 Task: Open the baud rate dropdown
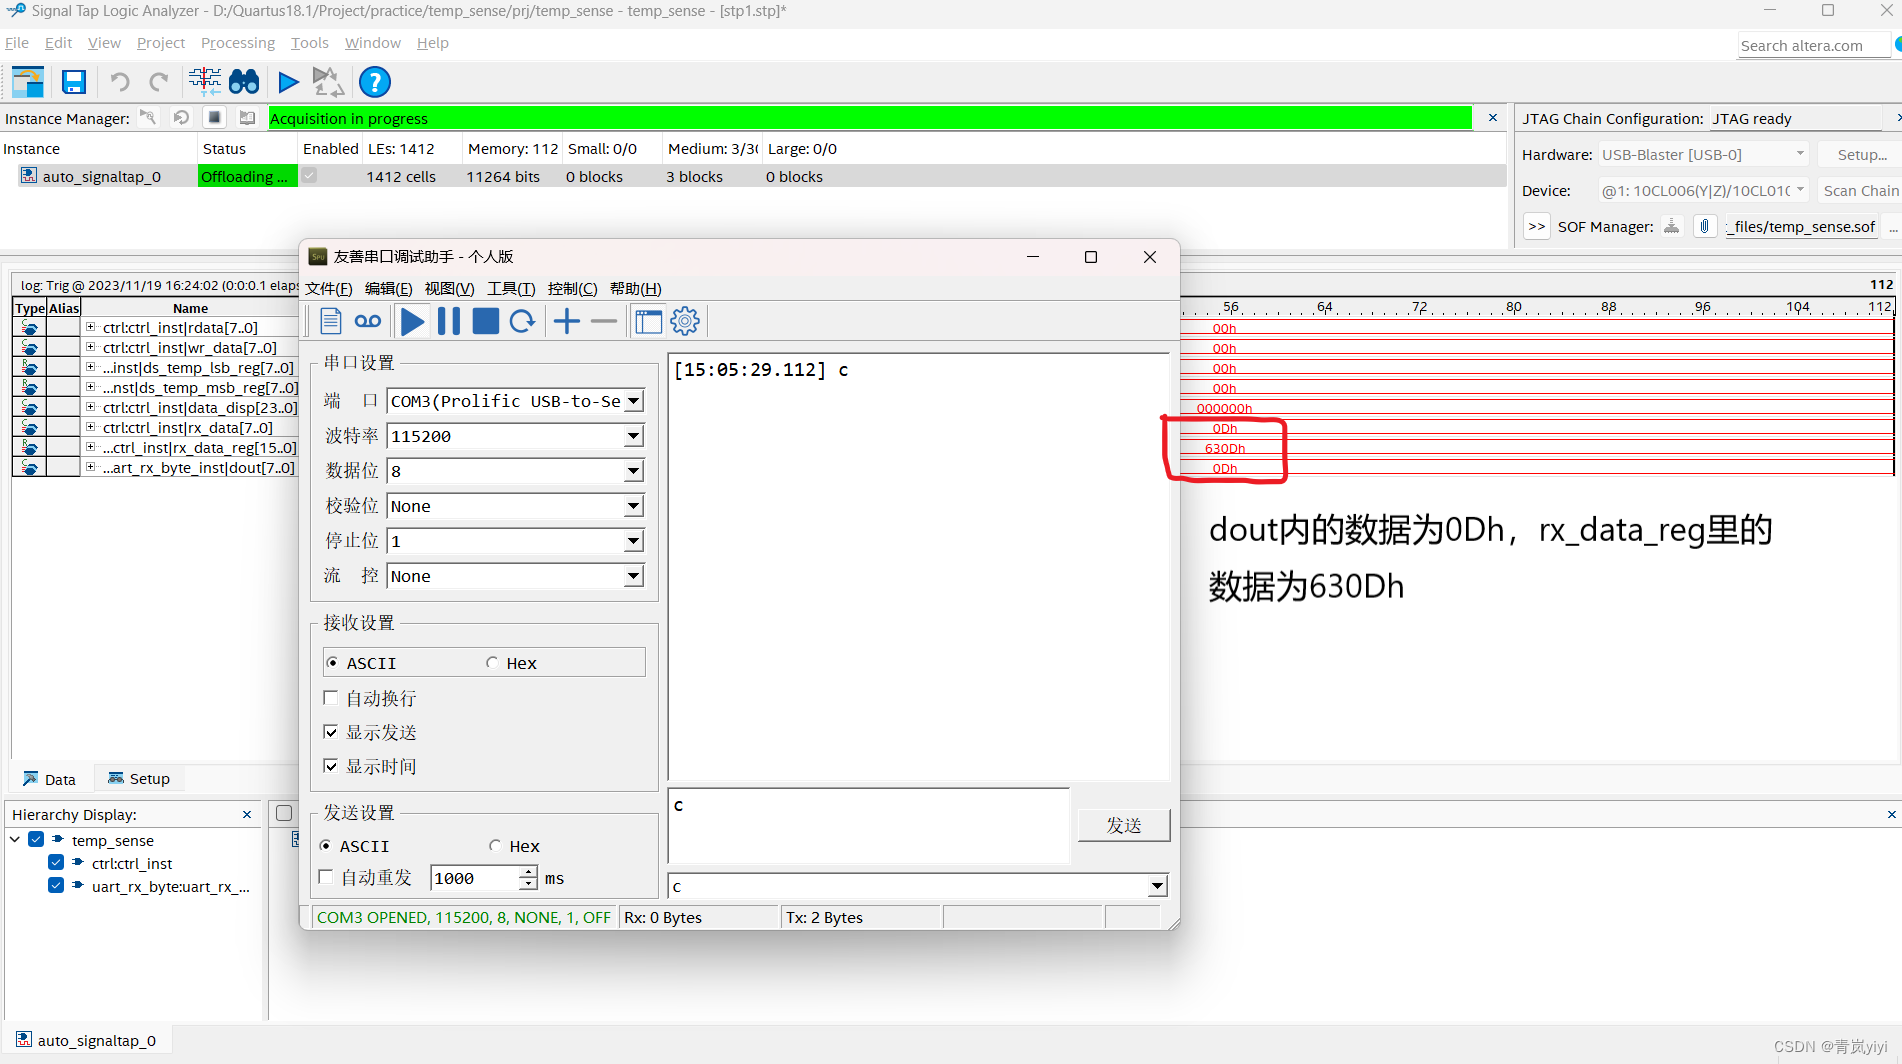pyautogui.click(x=632, y=436)
